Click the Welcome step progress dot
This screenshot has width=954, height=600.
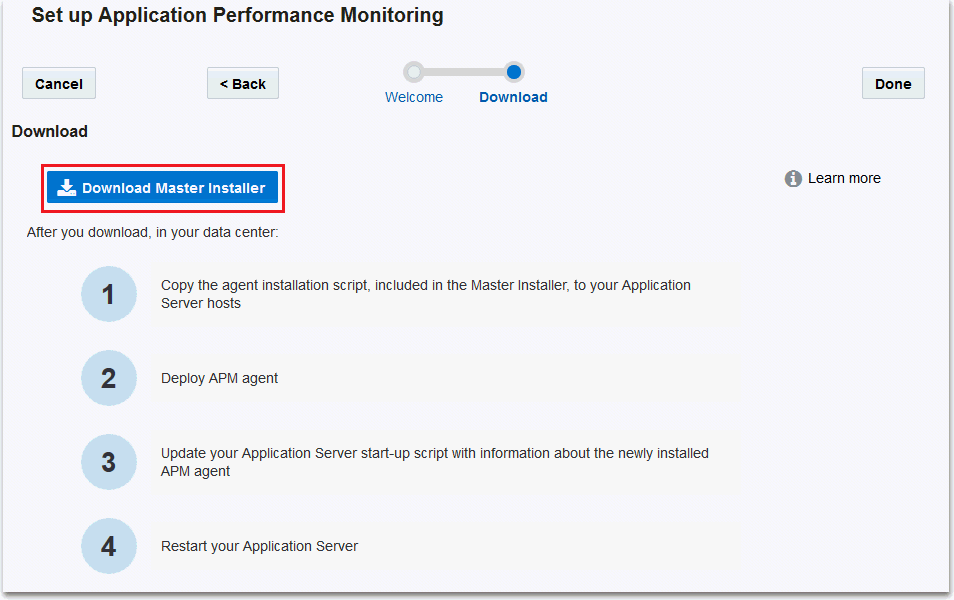tap(414, 72)
